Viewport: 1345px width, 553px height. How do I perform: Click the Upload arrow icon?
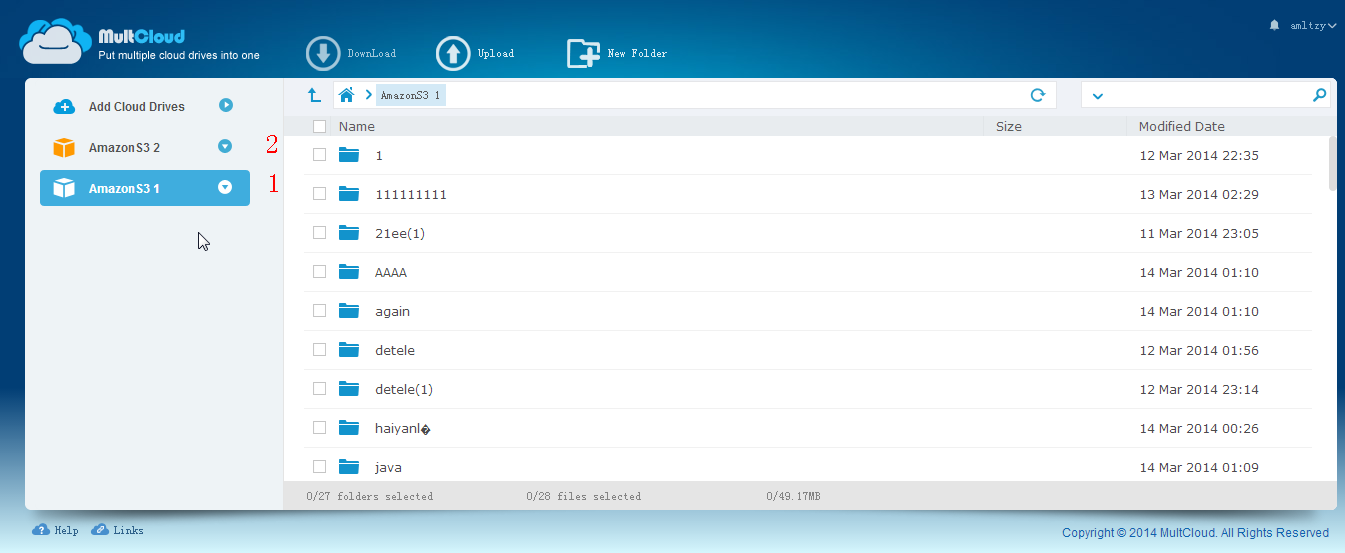coord(453,53)
